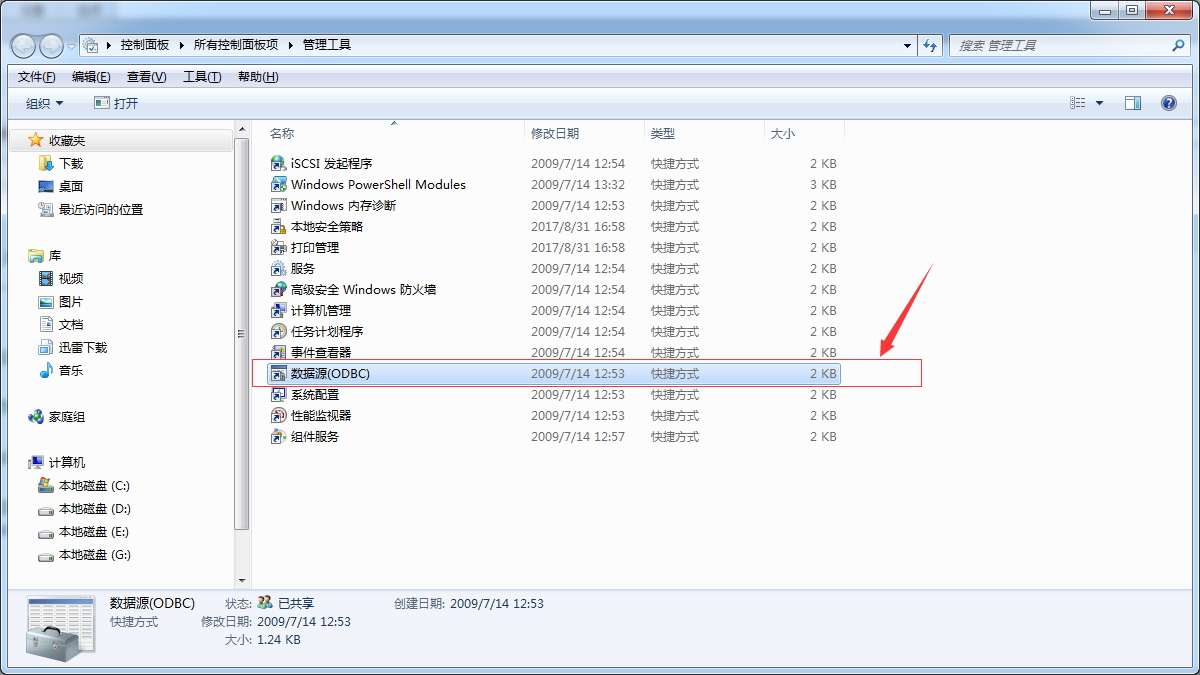The width and height of the screenshot is (1200, 675).
Task: Select the Windows PowerShell Modules icon
Action: tap(279, 184)
